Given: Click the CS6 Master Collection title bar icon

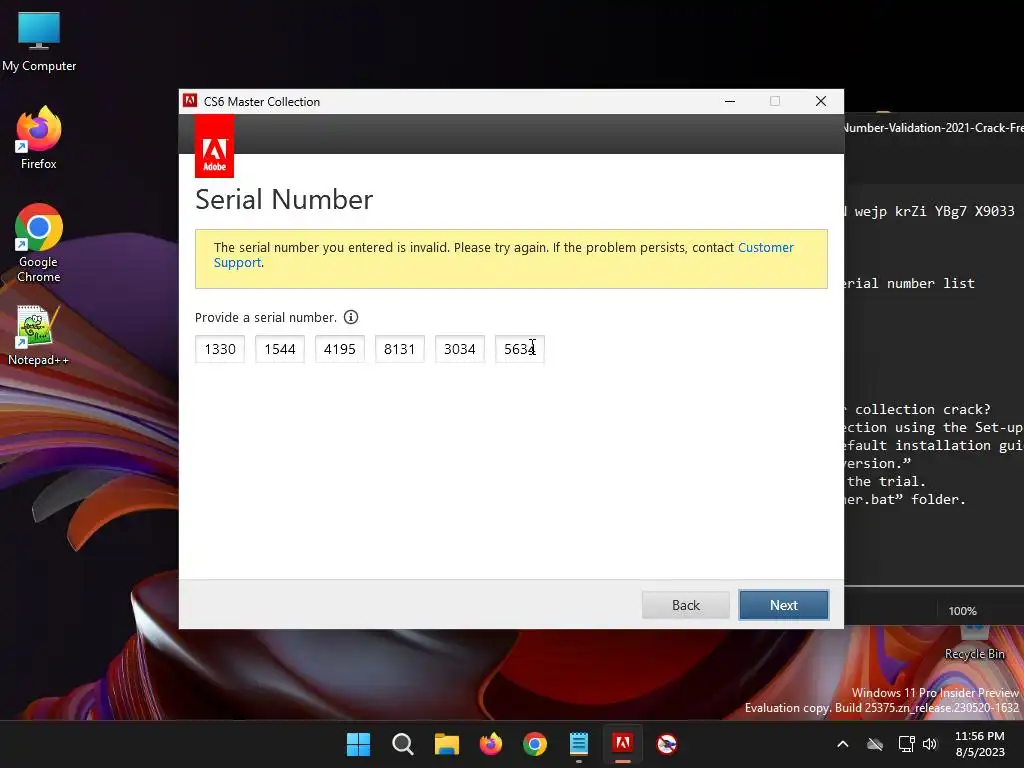Looking at the screenshot, I should click(x=190, y=101).
